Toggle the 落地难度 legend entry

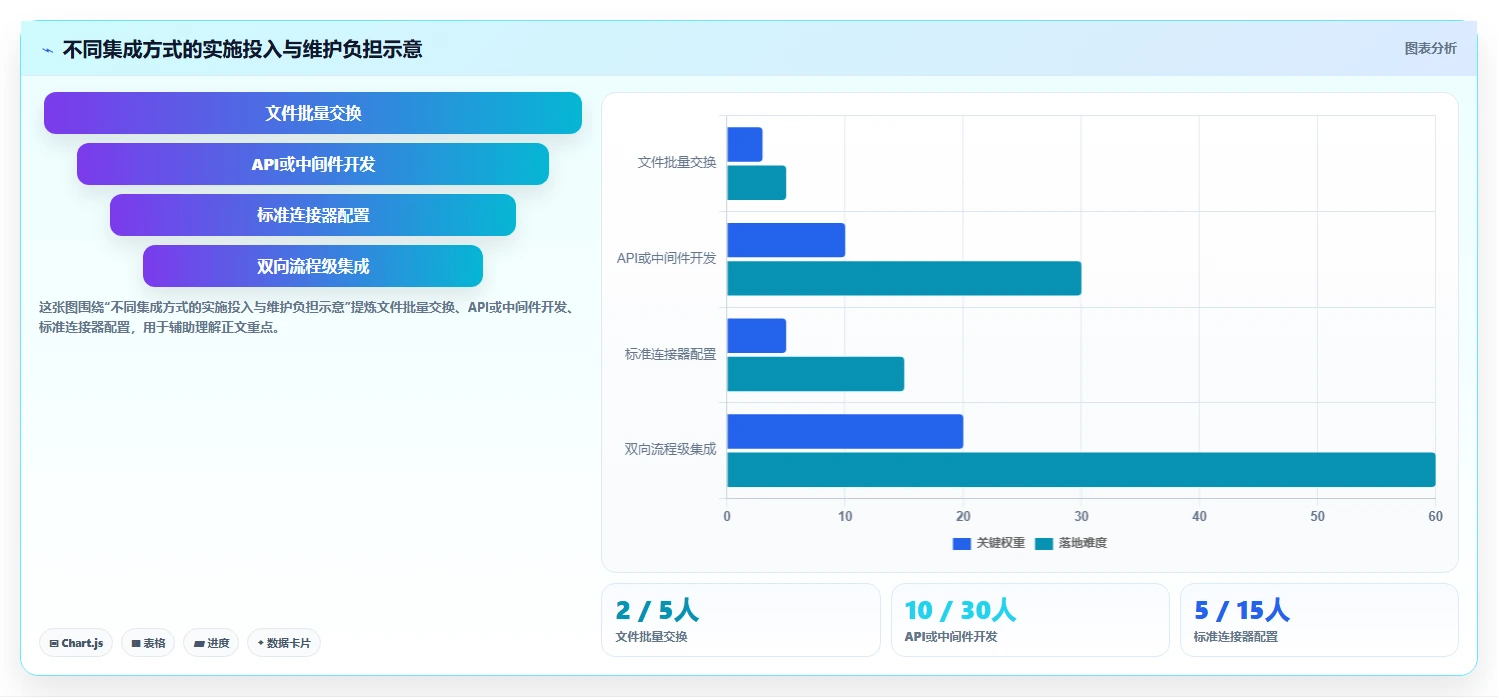click(x=1071, y=543)
